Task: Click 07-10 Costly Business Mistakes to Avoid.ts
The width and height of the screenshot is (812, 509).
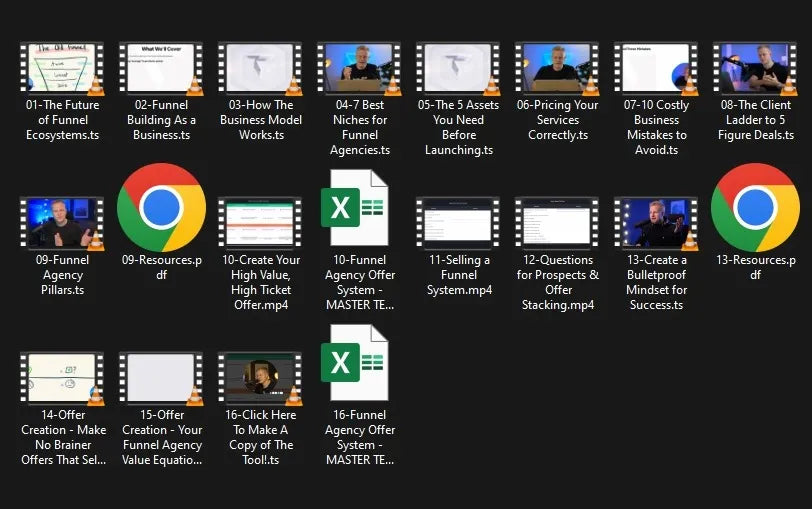Action: click(656, 69)
